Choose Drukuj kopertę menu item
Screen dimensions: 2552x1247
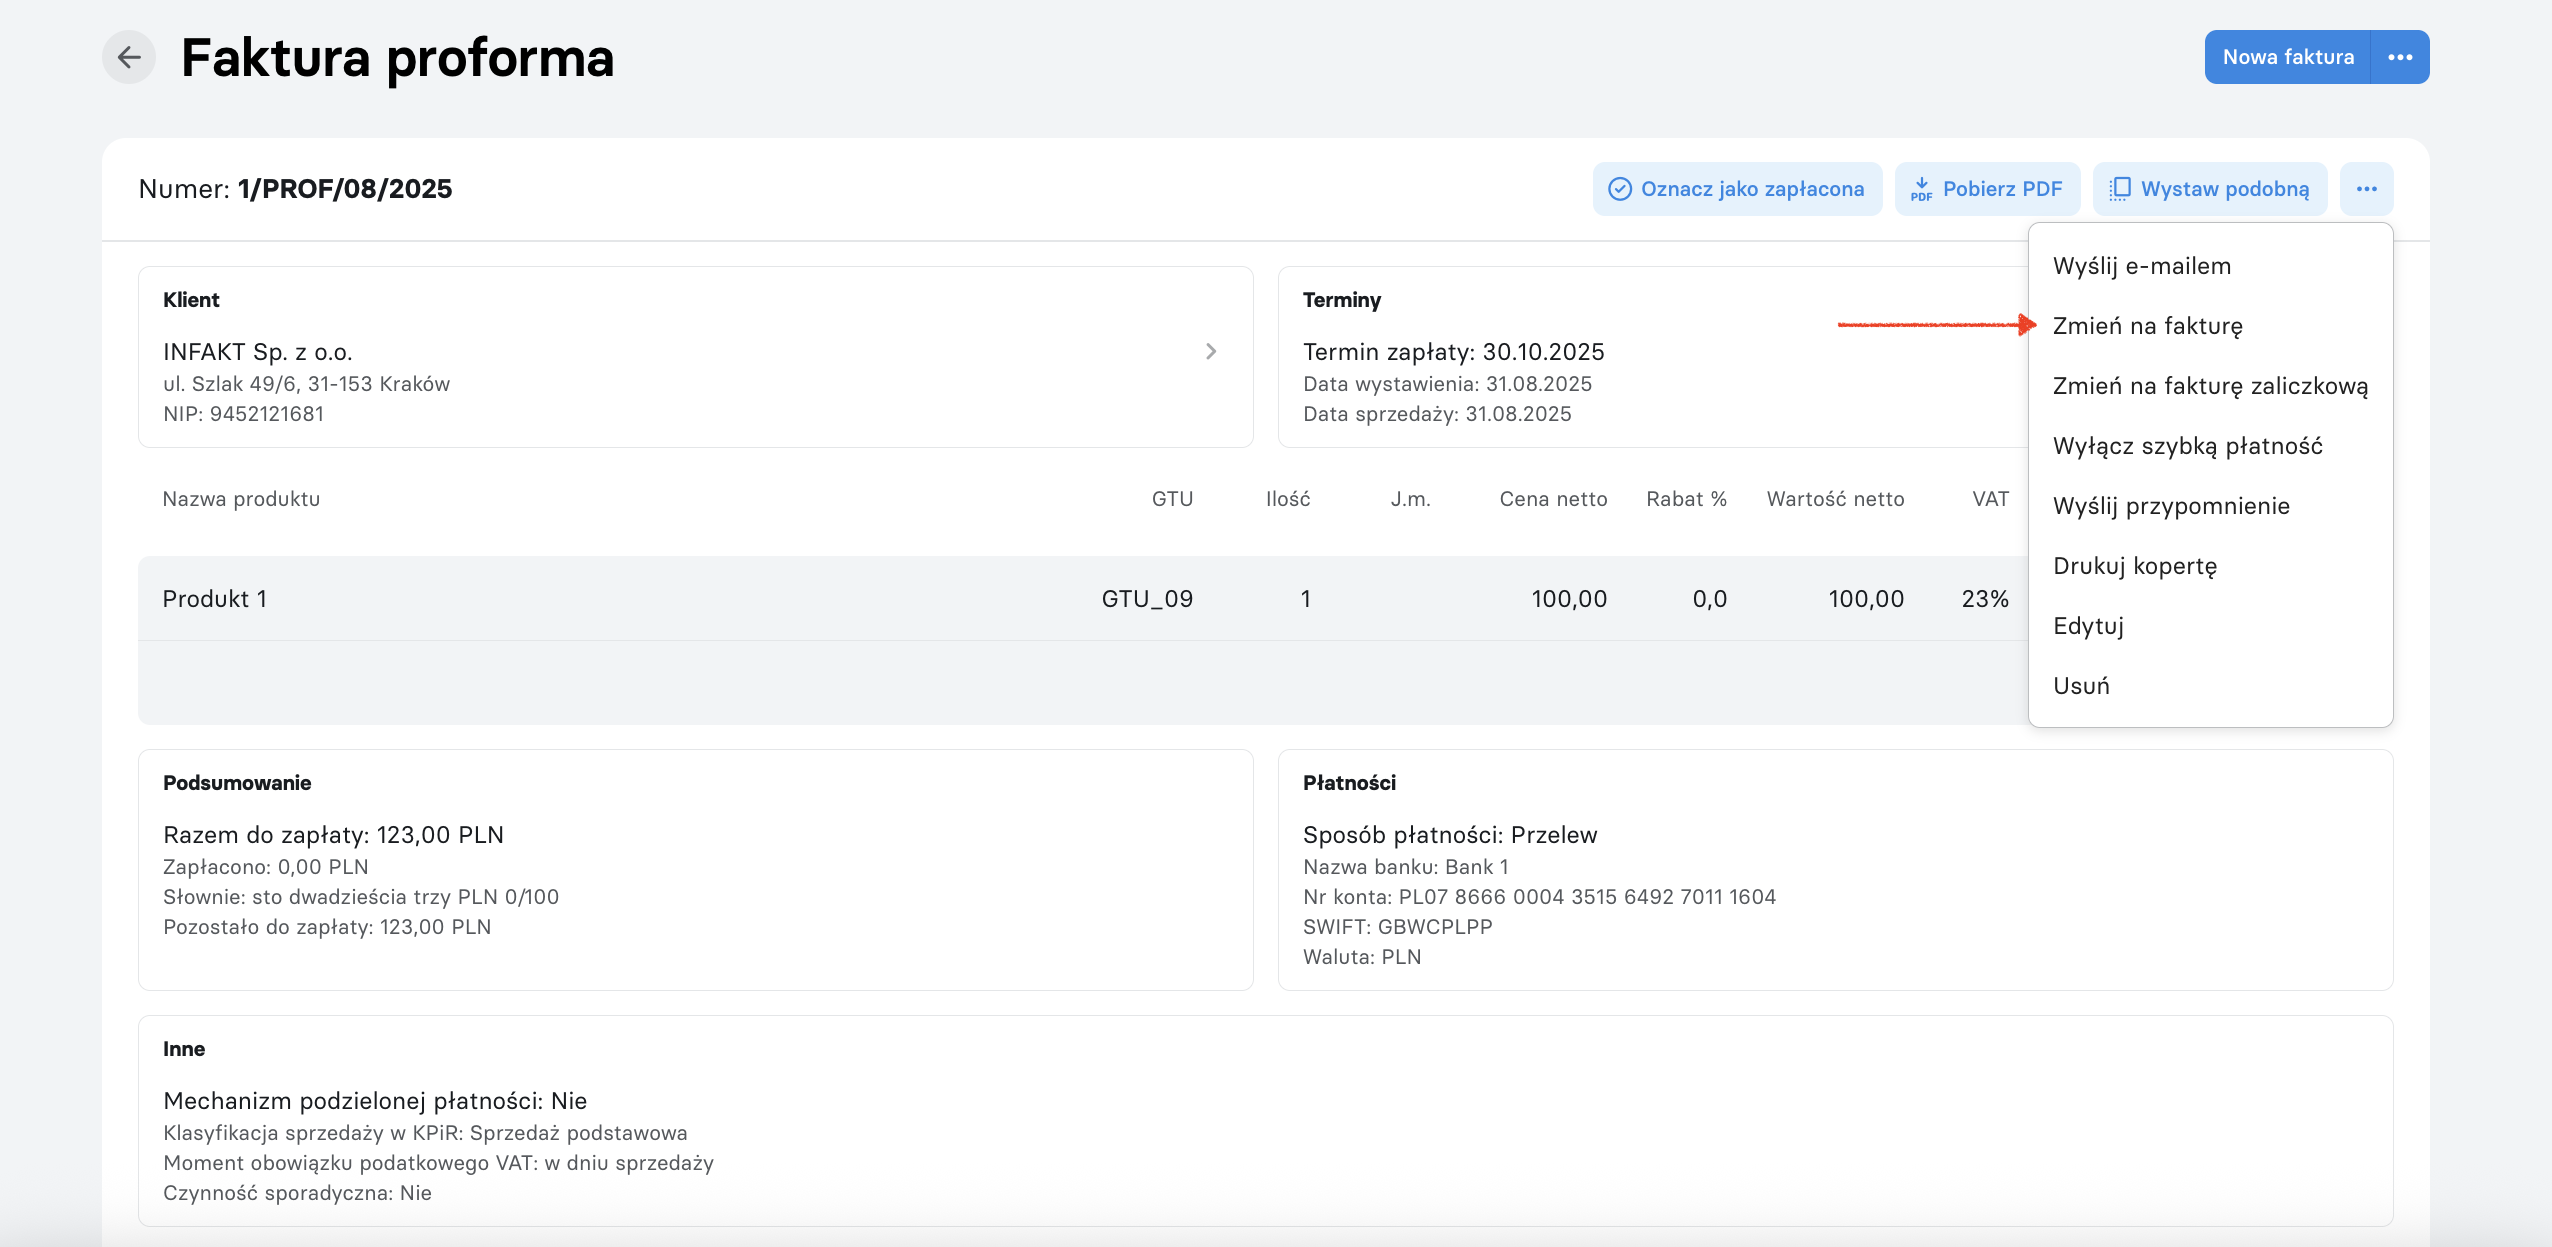tap(2210, 566)
